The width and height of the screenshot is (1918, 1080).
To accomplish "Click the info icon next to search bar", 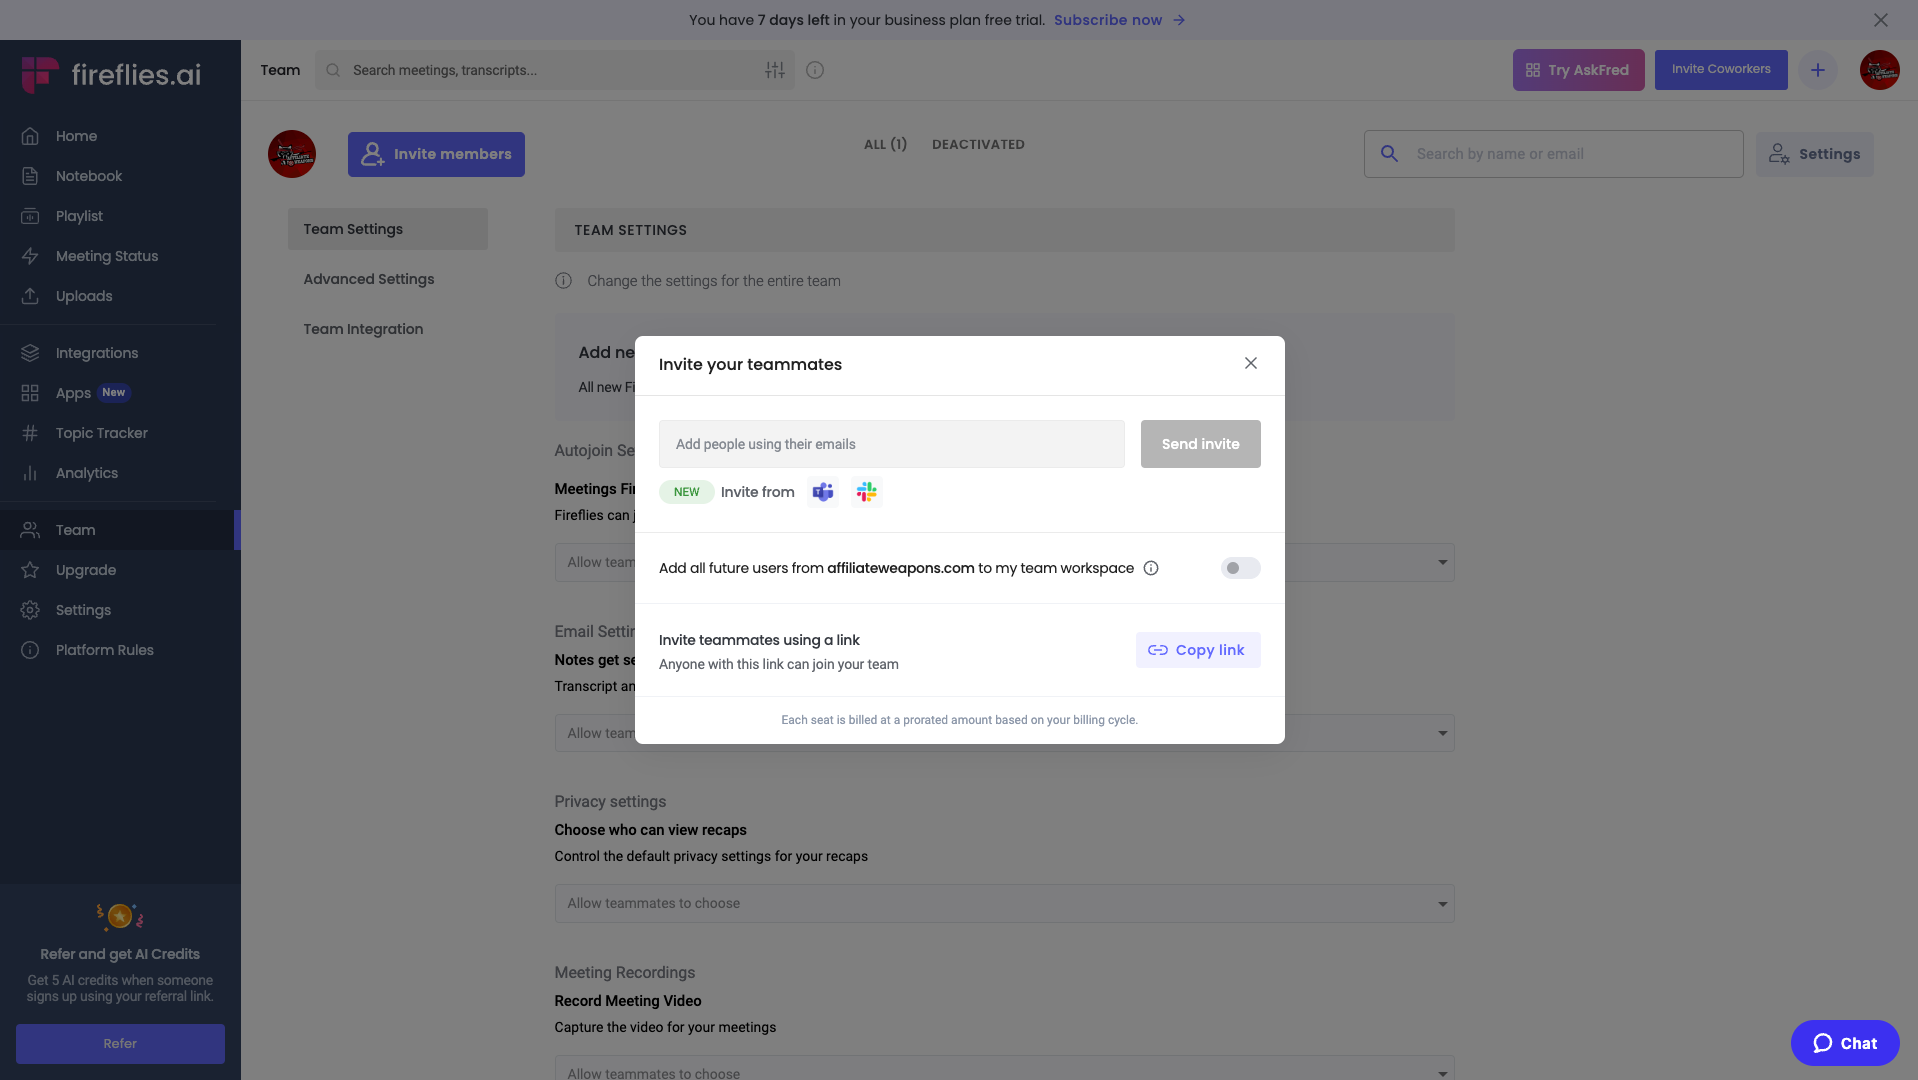I will tap(815, 70).
